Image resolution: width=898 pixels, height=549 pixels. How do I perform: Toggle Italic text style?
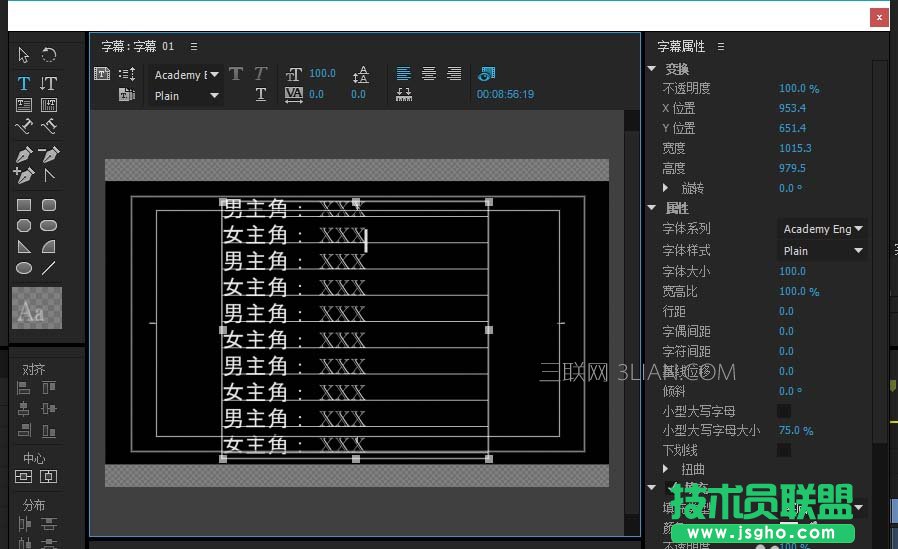point(261,74)
